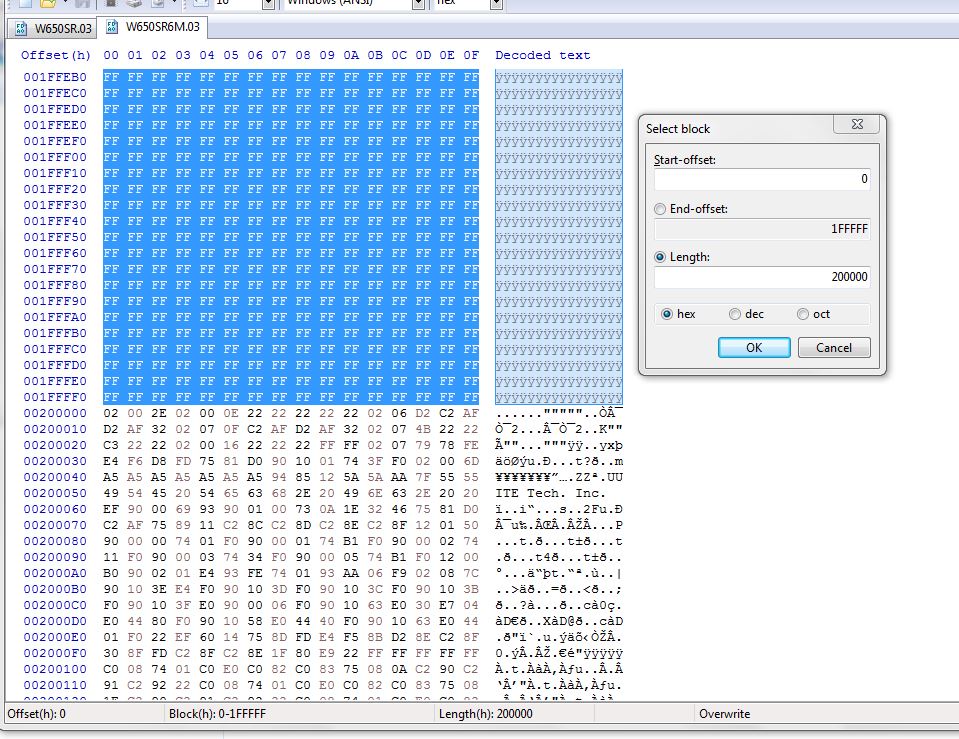The image size is (959, 739).
Task: Click status bar 'Offset(h): 0'
Action: 37,714
